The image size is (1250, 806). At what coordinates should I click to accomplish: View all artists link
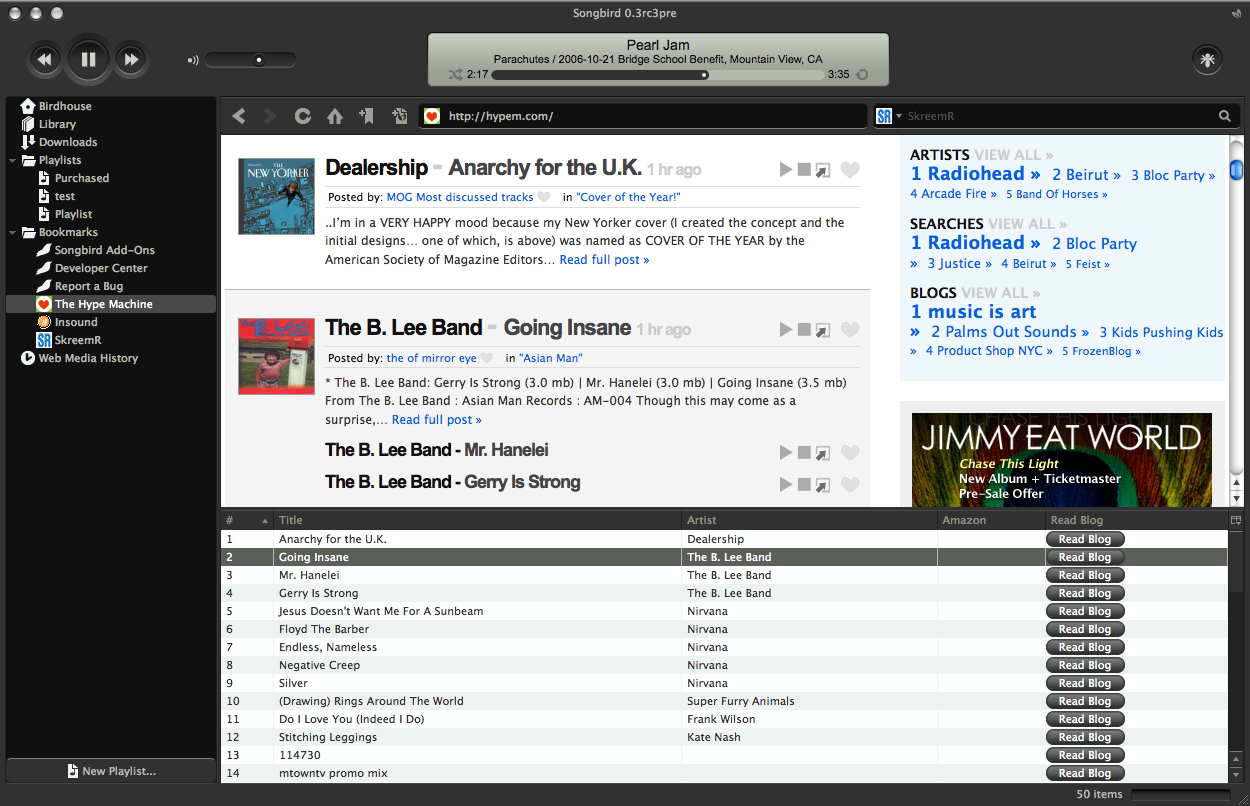coord(1014,155)
